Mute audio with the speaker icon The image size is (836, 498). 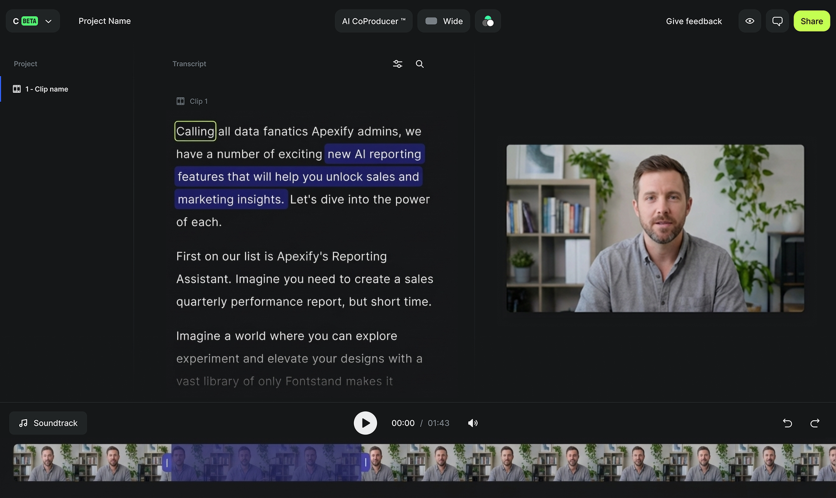473,423
